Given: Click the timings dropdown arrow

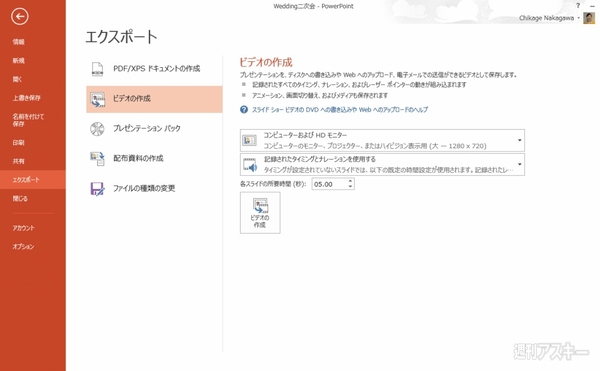Looking at the screenshot, I should pos(520,164).
